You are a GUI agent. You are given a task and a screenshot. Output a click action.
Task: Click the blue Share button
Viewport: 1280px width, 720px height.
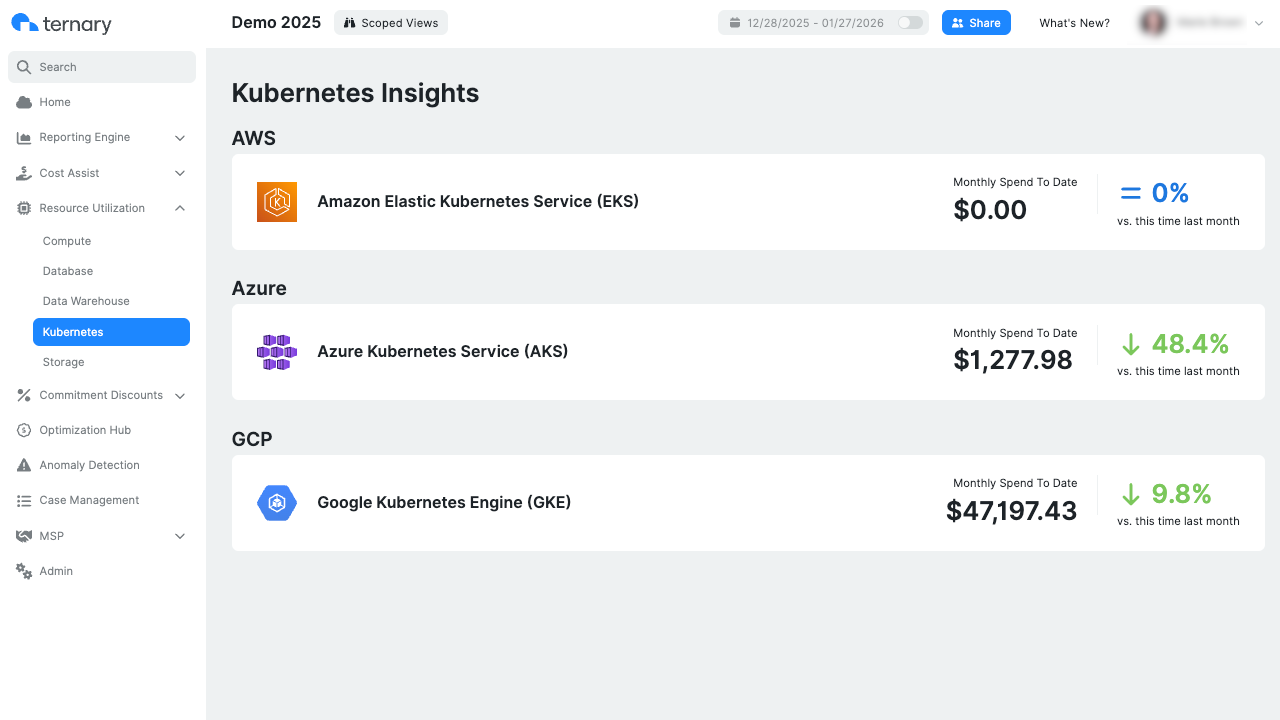[x=976, y=22]
